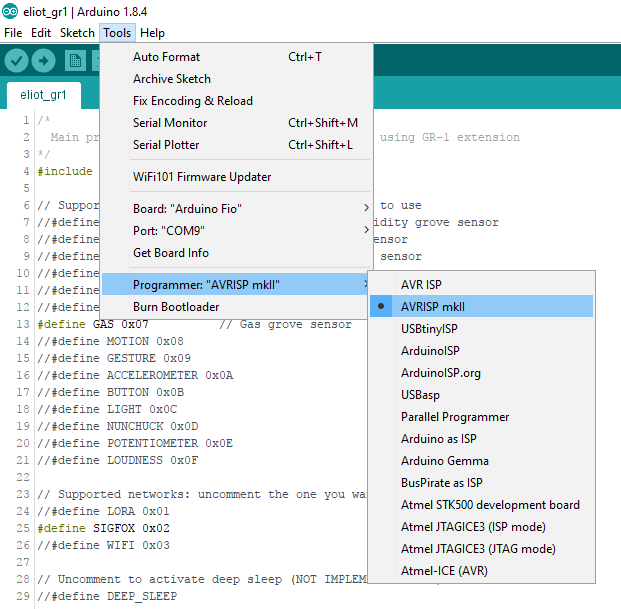Click comment 'using GR-1 extension'
This screenshot has width=621, height=609.
(450, 137)
